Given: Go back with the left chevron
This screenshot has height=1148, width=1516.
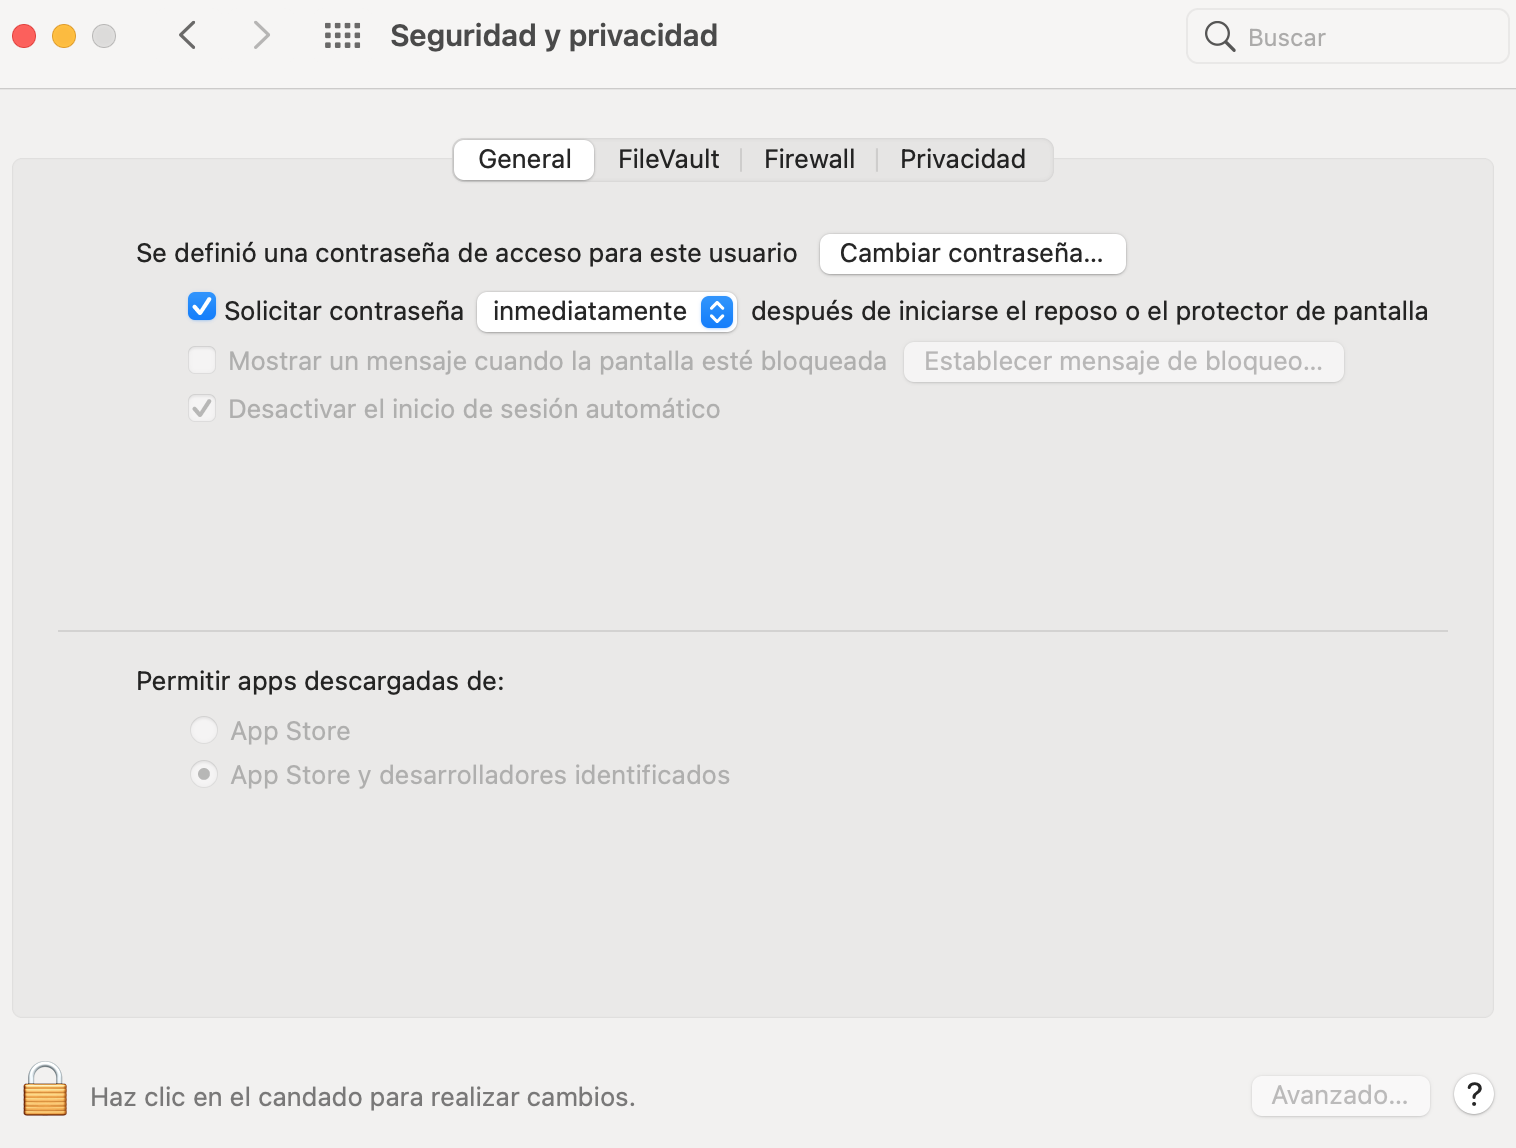Looking at the screenshot, I should (x=188, y=36).
